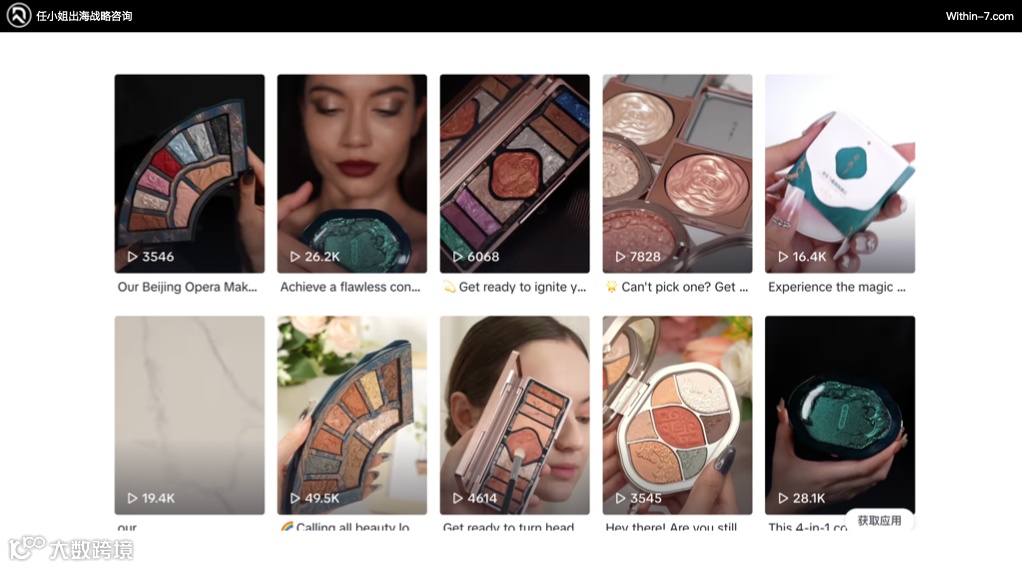
Task: Click the play icon beside 16.4K views
Action: tap(783, 257)
